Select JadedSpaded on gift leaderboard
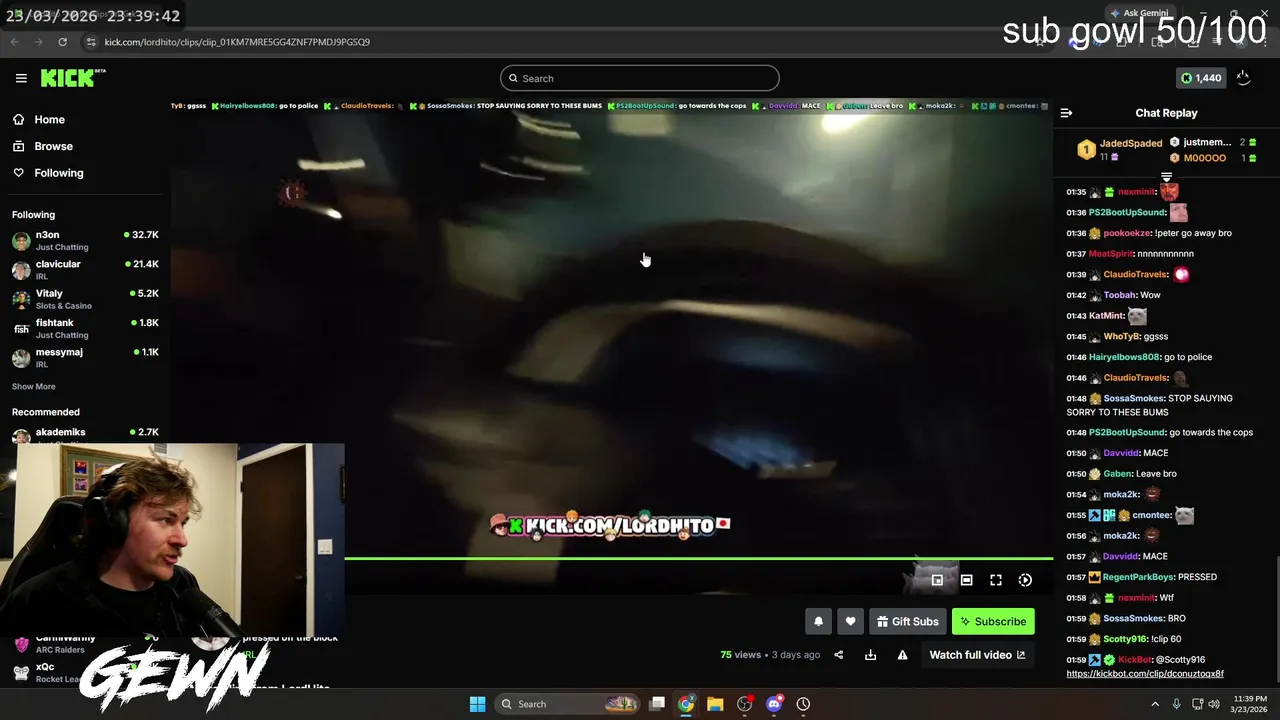The image size is (1280, 720). [x=1131, y=143]
